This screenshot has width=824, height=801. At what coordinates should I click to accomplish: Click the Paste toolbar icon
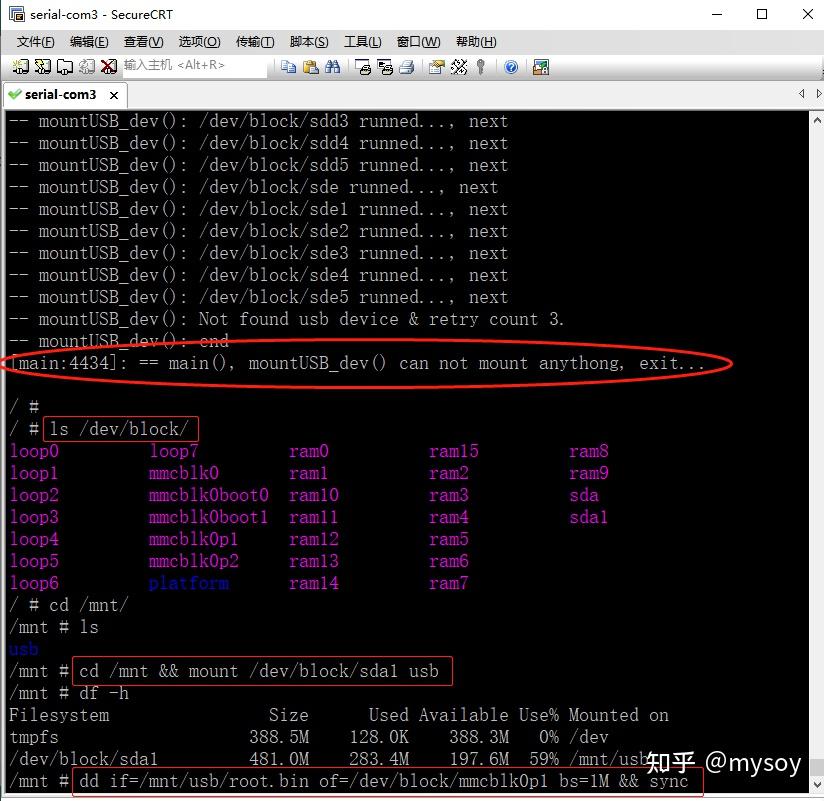(311, 67)
